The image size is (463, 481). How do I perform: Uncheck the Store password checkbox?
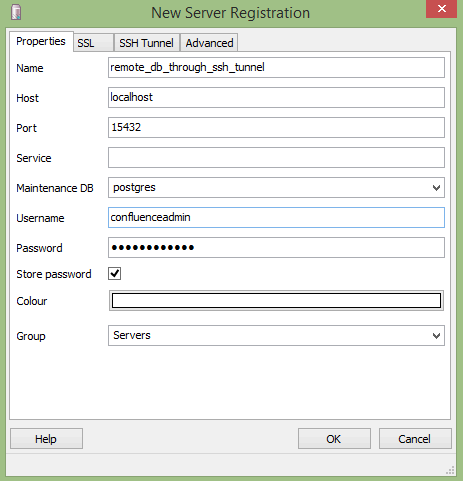114,274
